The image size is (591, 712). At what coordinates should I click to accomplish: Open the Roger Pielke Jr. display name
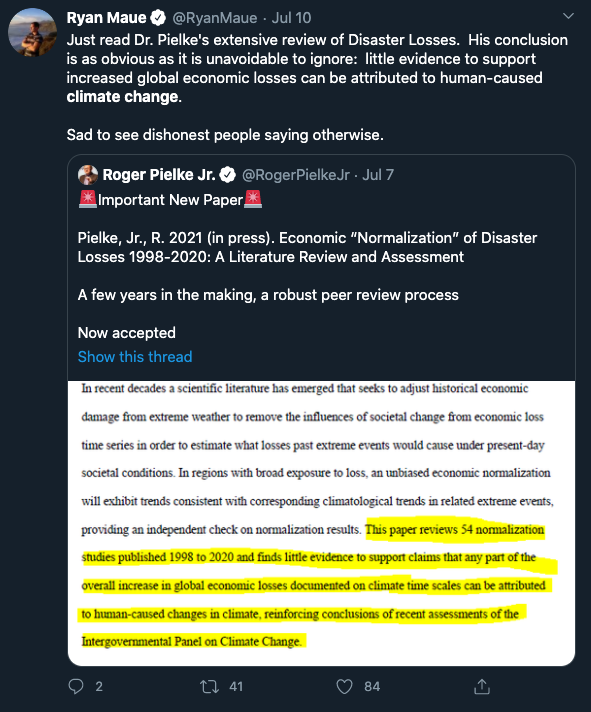pos(159,175)
